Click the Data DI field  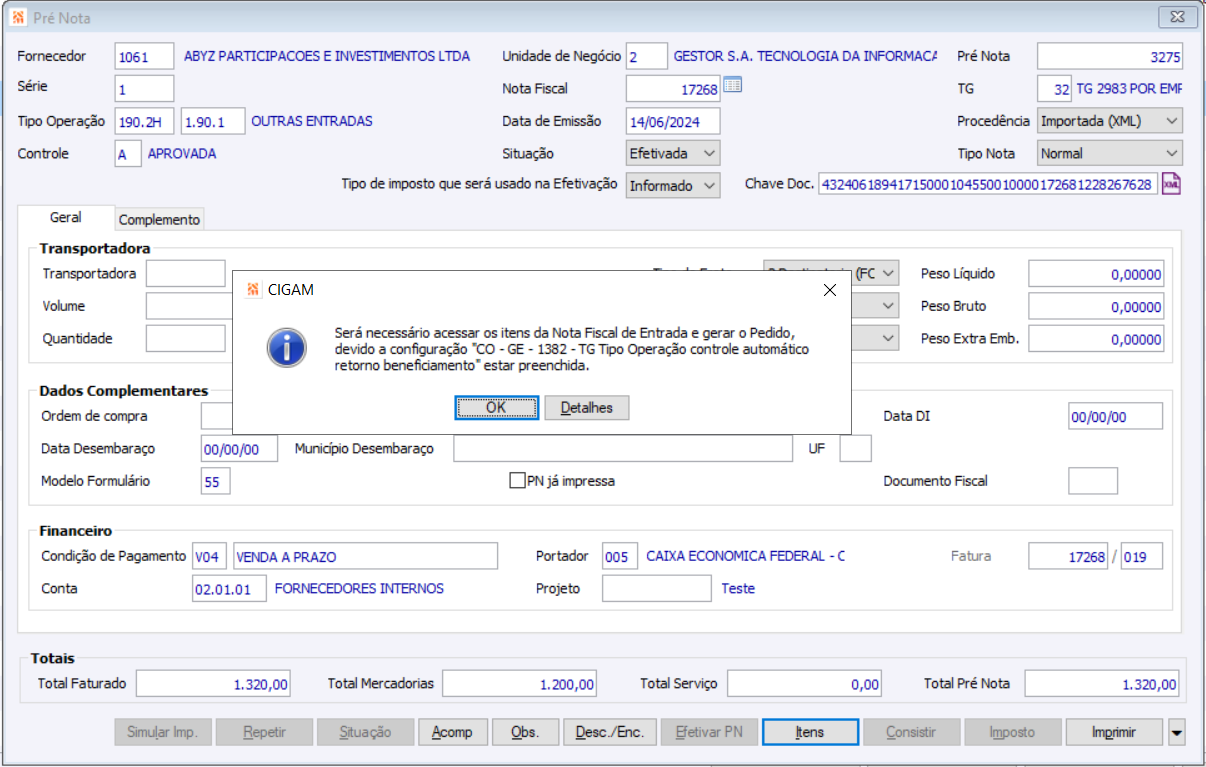[1115, 416]
